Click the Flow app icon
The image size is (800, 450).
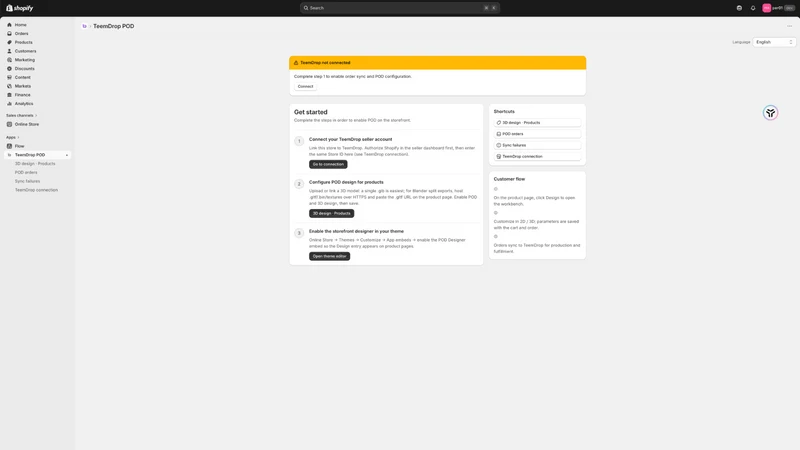click(x=9, y=146)
